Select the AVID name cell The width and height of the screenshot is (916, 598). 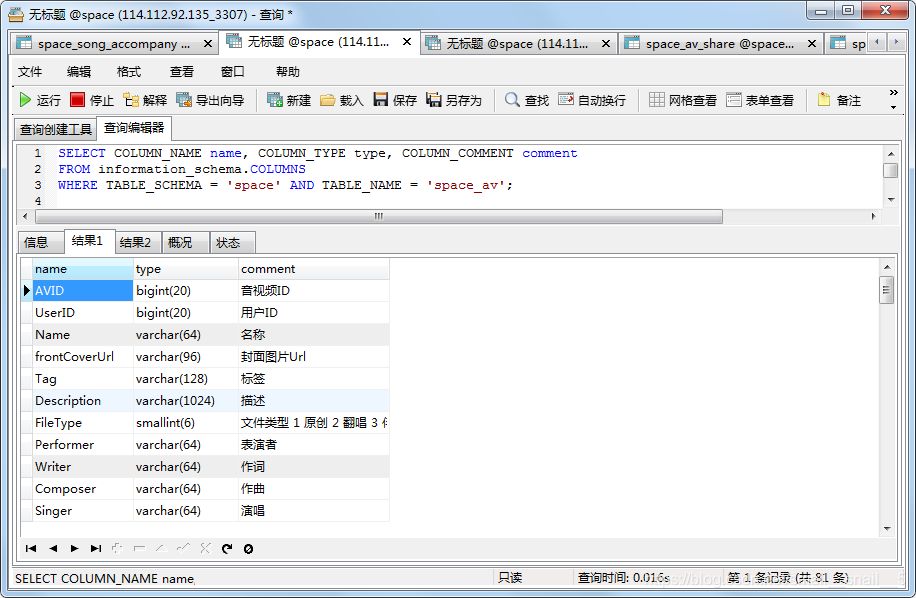(x=83, y=291)
